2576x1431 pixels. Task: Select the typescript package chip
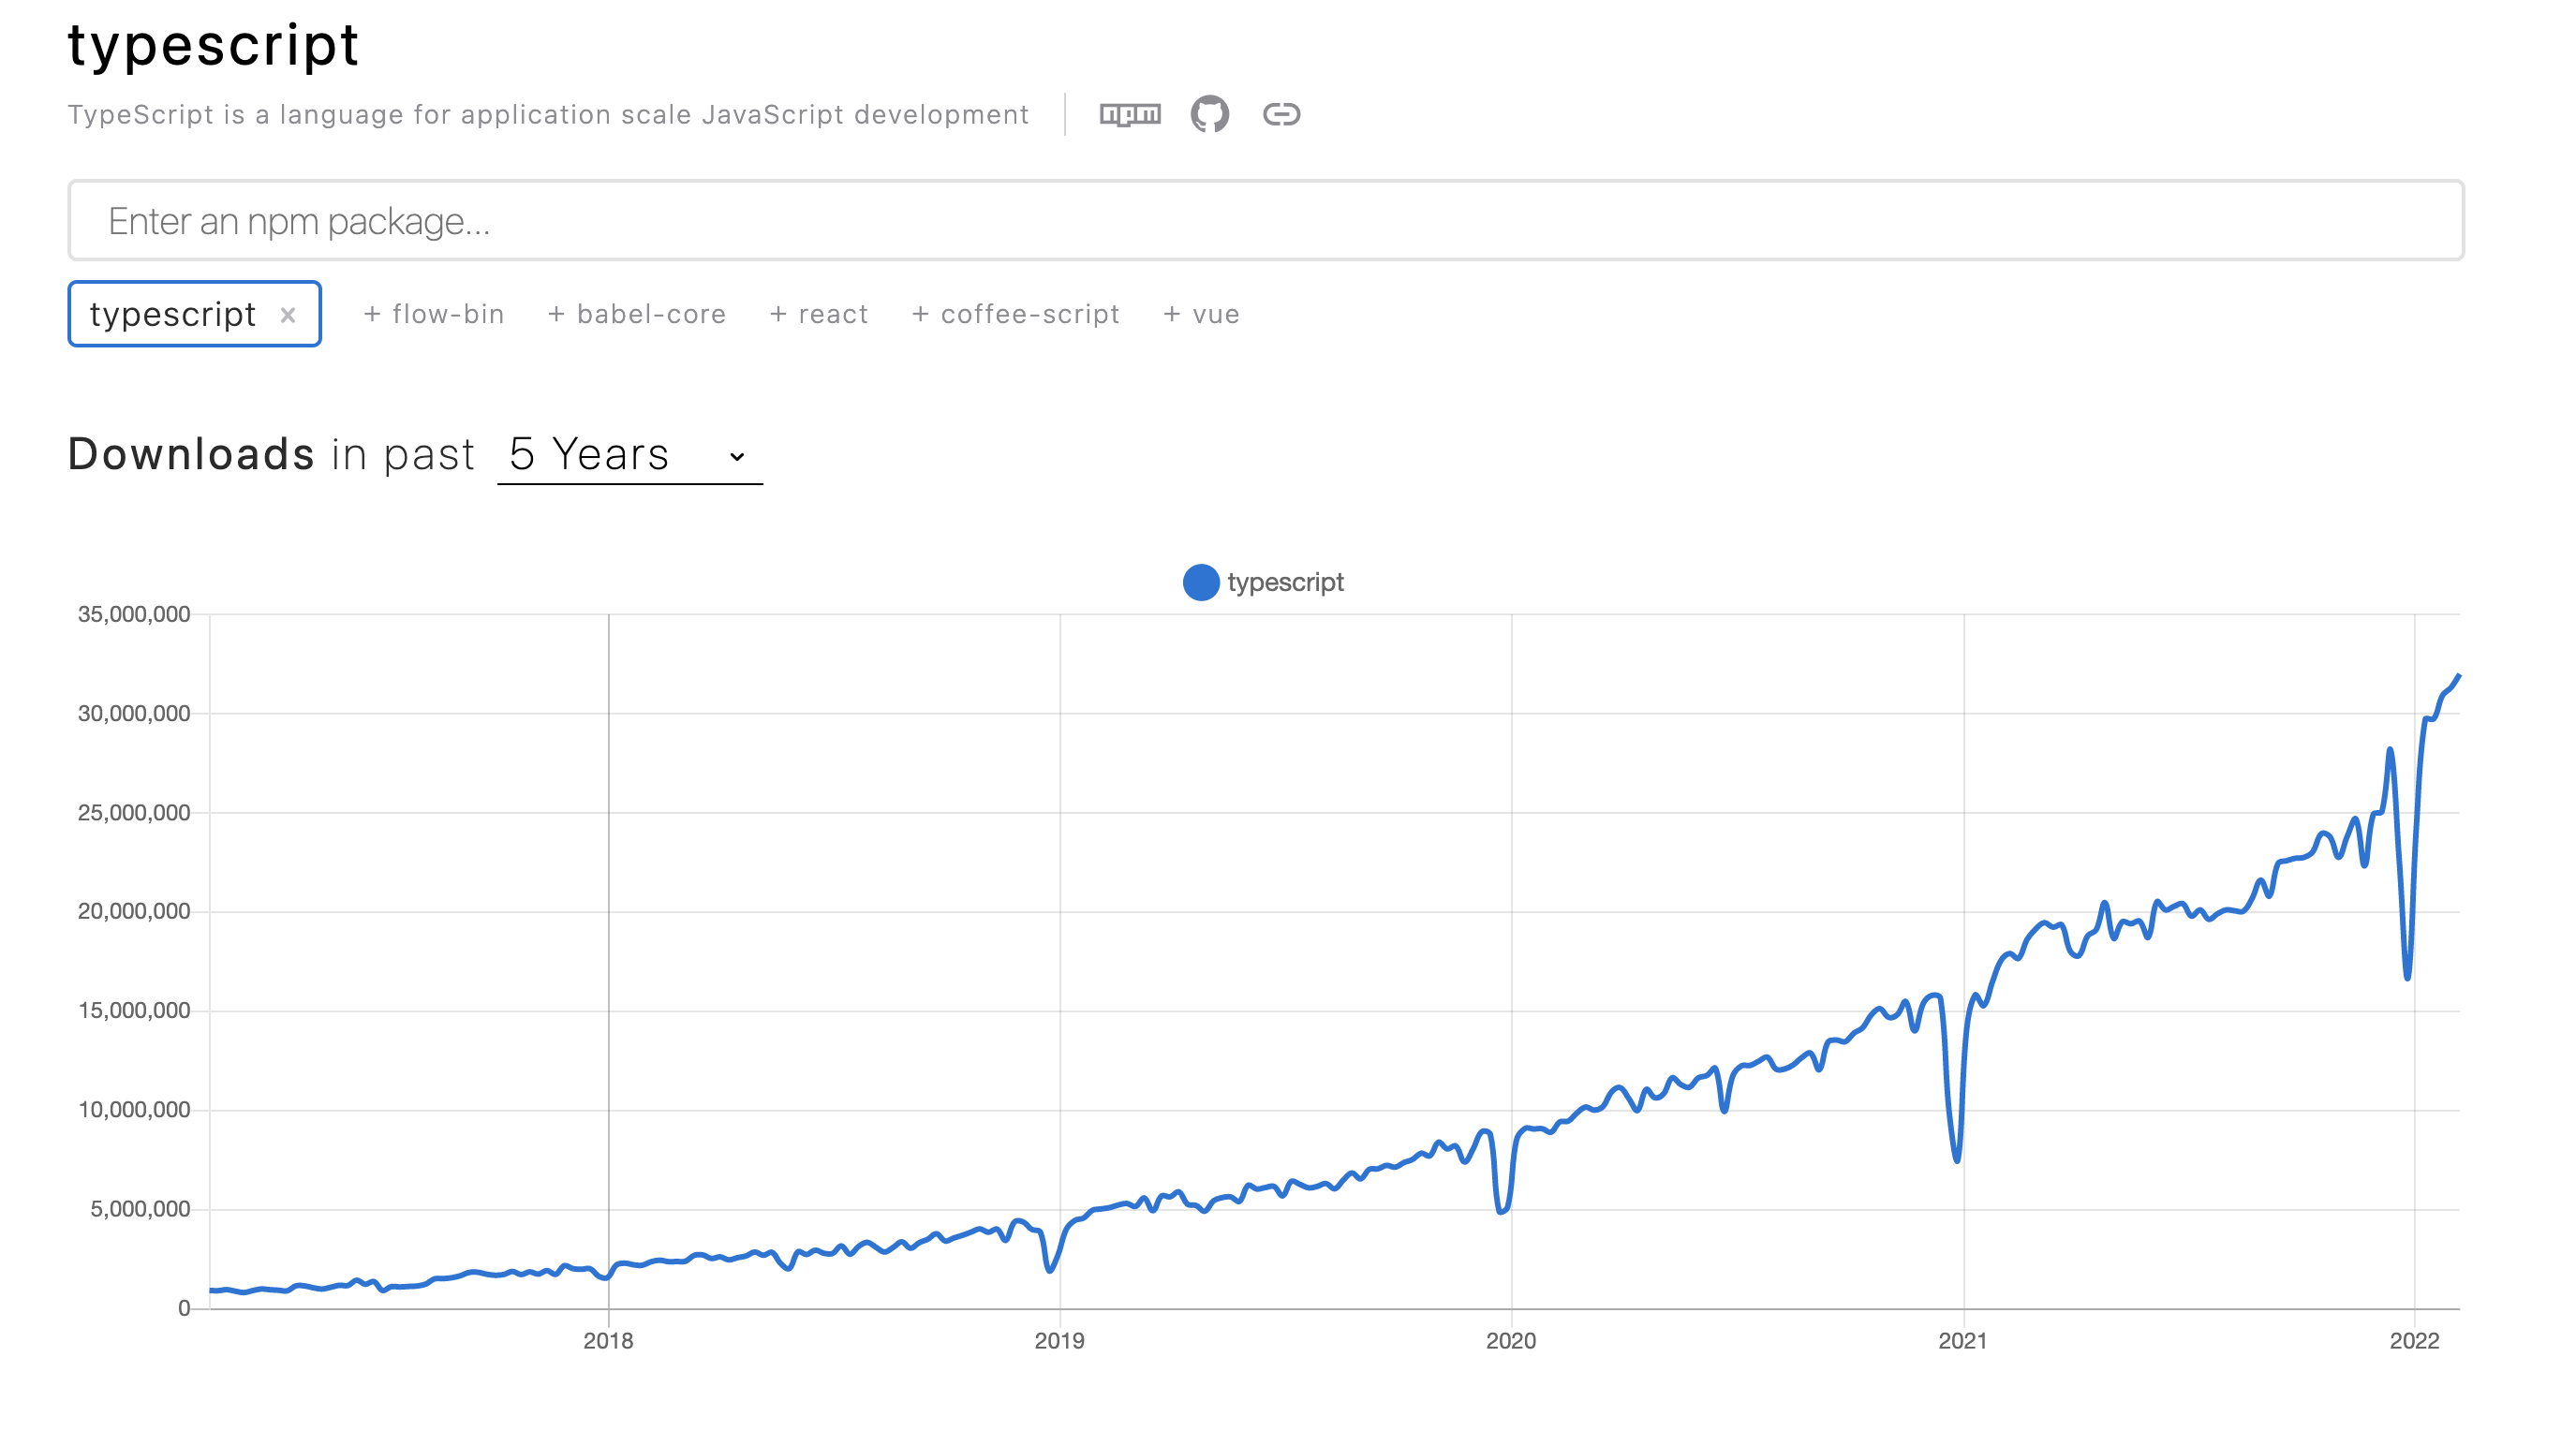click(x=172, y=314)
